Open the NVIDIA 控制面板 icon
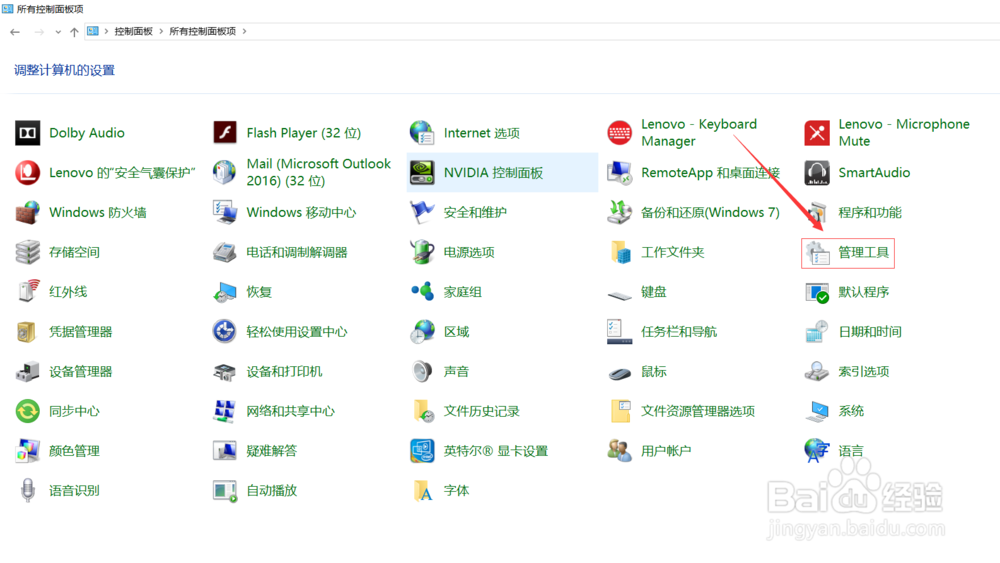1000x563 pixels. coord(422,173)
